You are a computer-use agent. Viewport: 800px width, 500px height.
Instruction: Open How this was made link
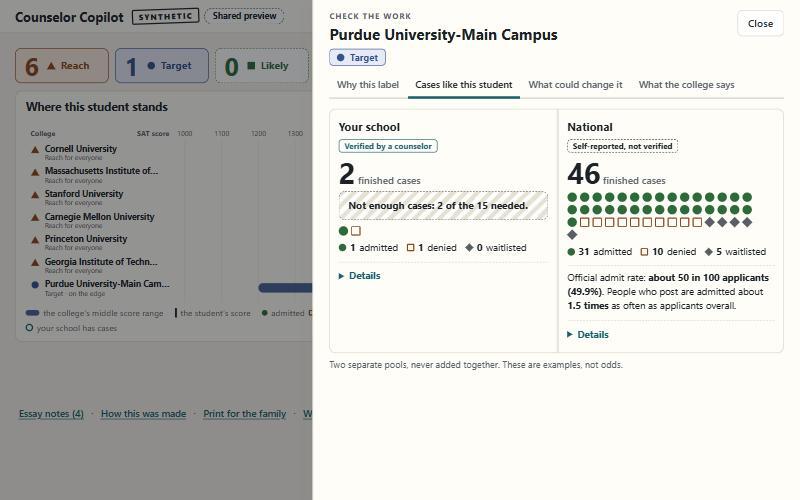(143, 414)
